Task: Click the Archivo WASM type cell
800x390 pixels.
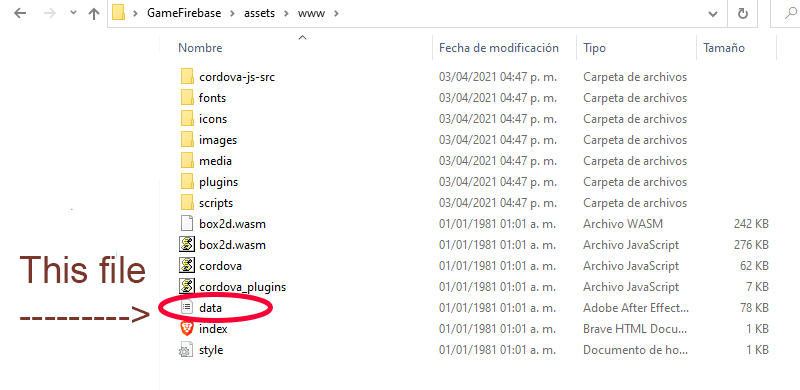Action: click(x=623, y=224)
